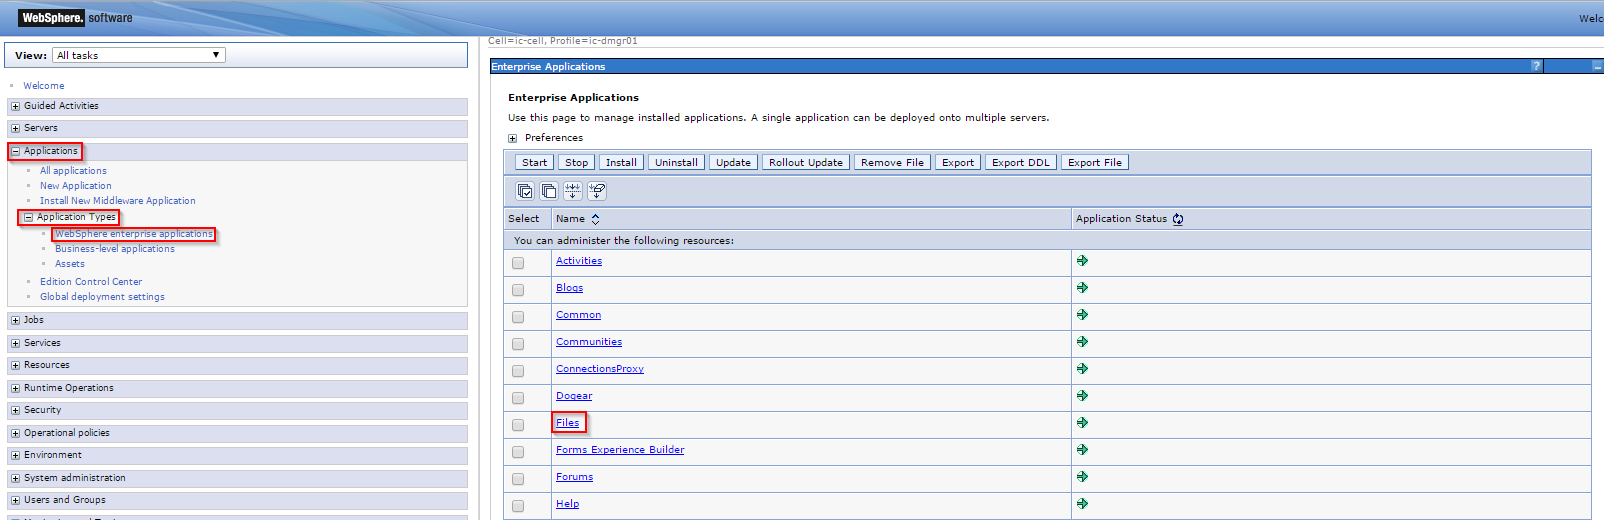Expand the Preferences section
Screen dimensions: 1604x520
point(512,138)
